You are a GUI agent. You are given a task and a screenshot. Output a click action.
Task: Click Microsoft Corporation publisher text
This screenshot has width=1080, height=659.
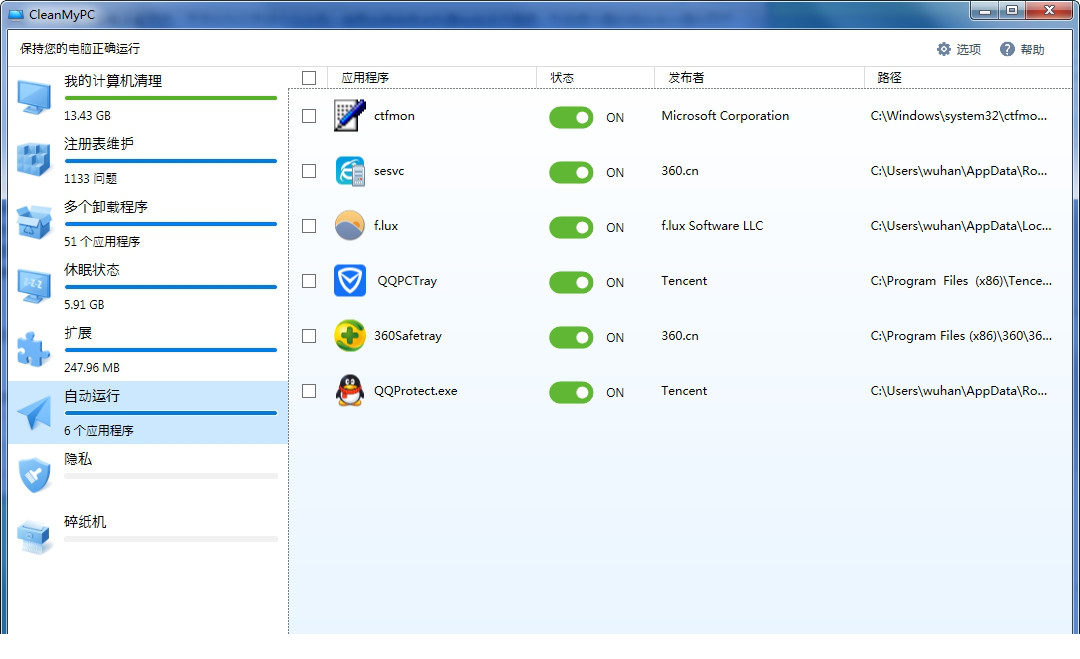(725, 116)
